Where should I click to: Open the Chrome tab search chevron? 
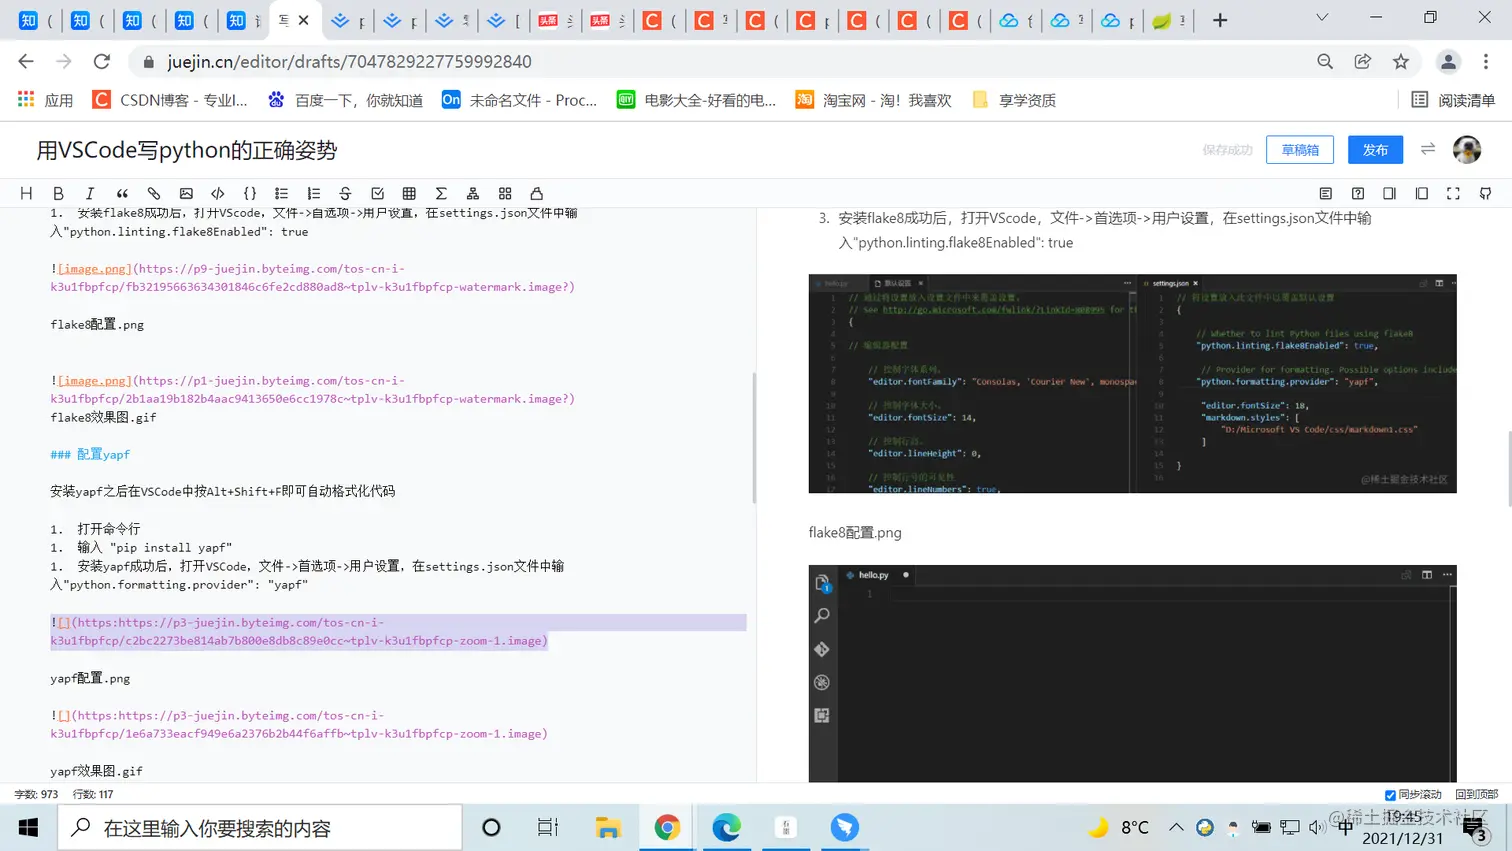pos(1322,19)
